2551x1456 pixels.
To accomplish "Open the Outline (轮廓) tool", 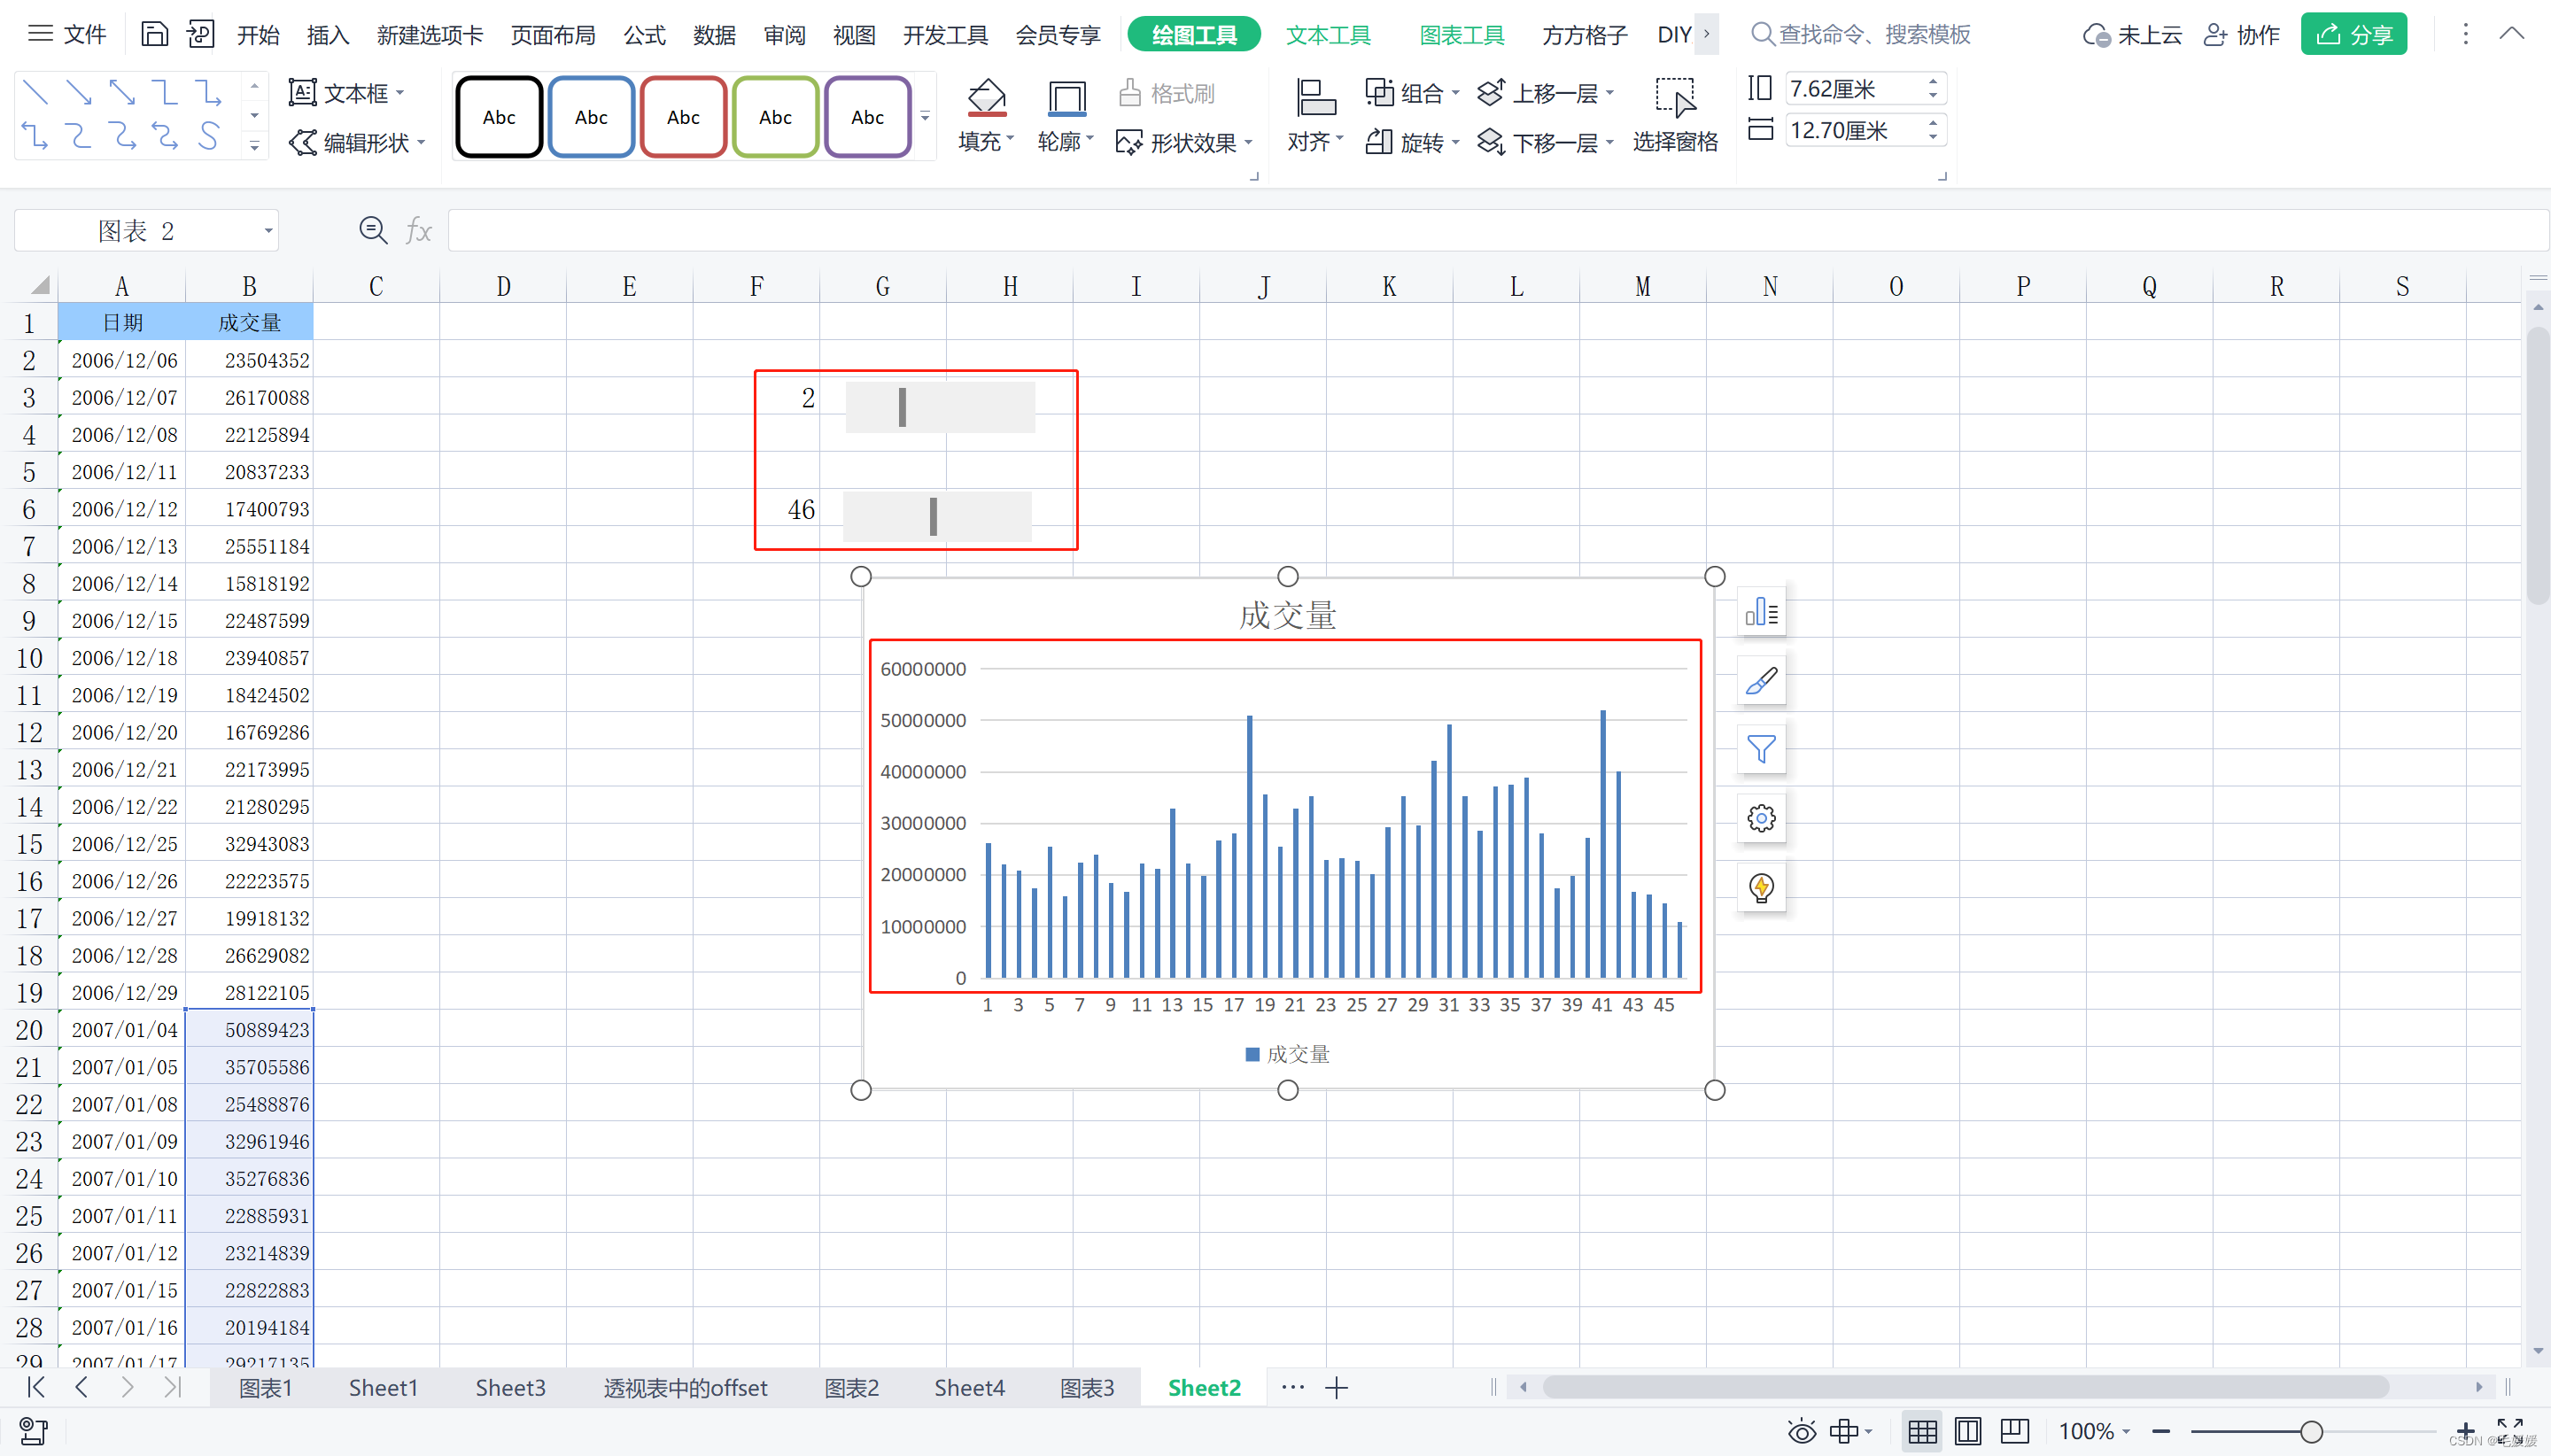I will [x=1066, y=116].
